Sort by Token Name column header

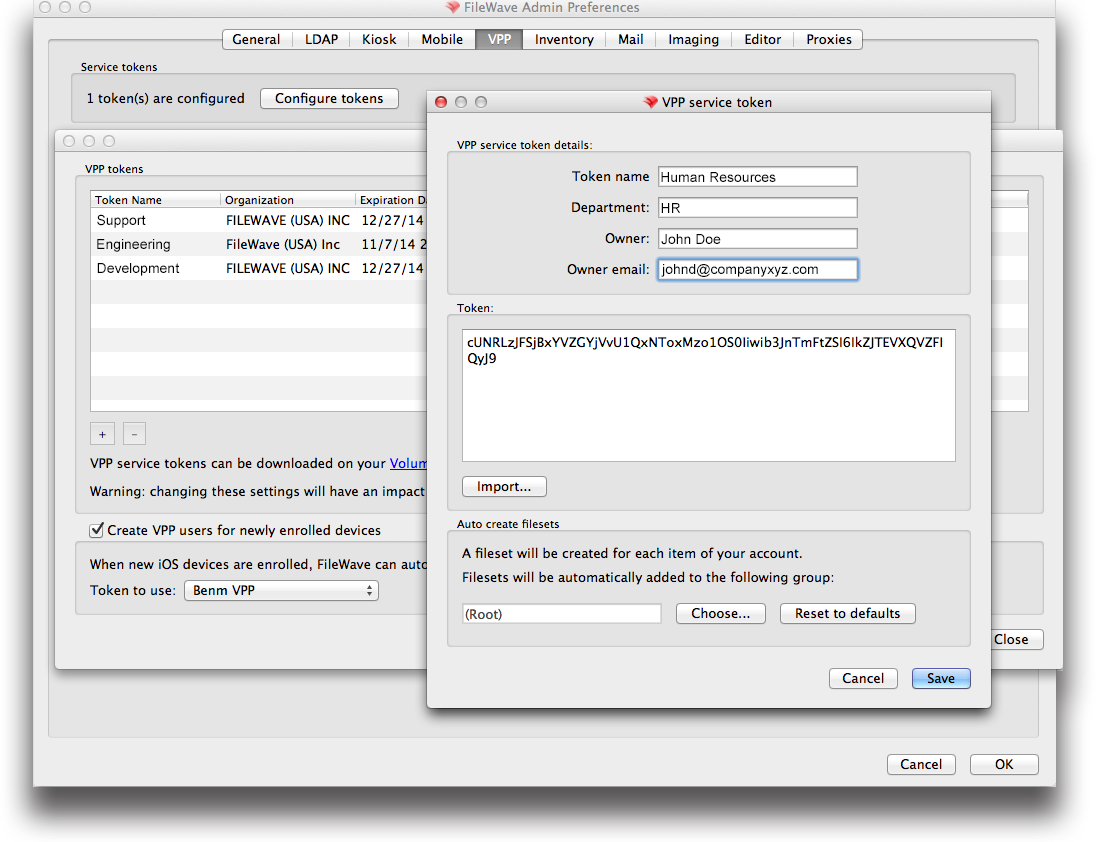click(x=155, y=200)
